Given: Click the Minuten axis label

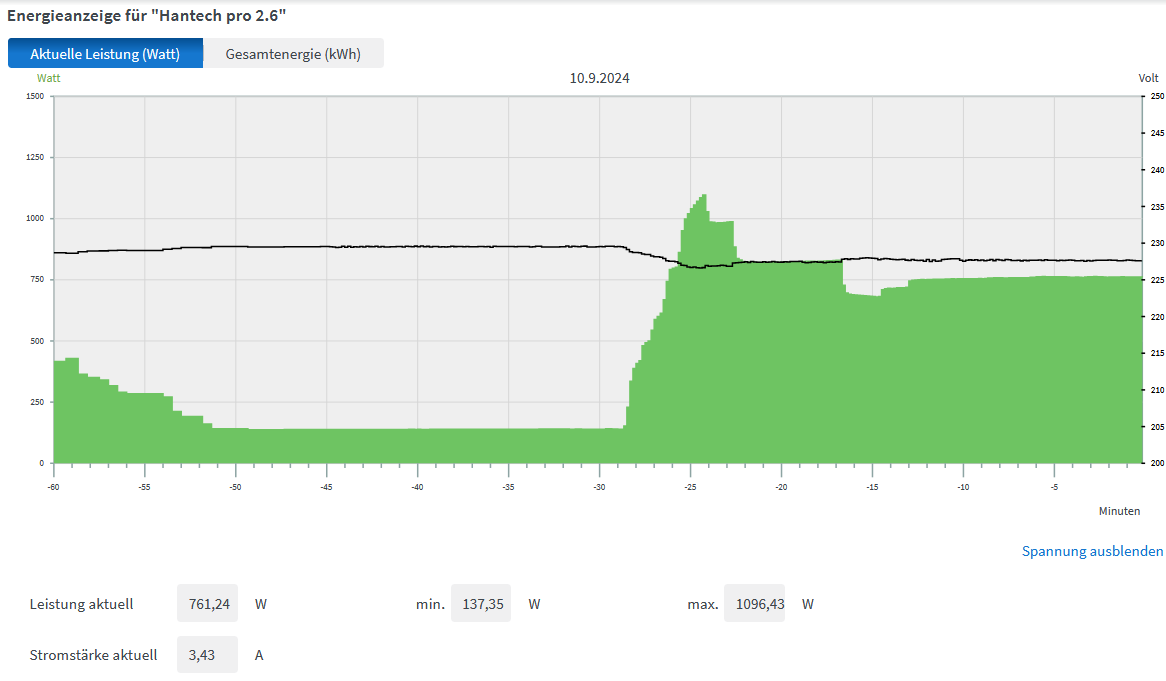Looking at the screenshot, I should [1119, 511].
